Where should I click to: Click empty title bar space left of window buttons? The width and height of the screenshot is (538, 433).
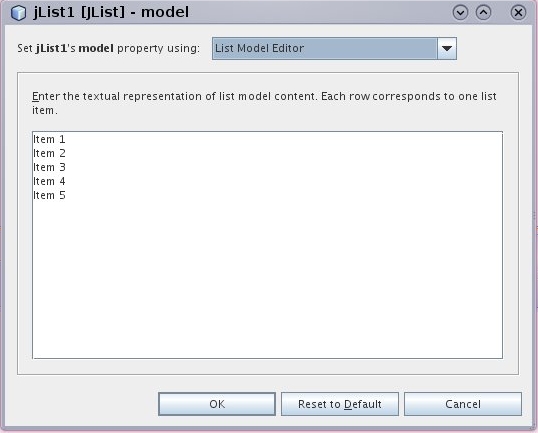coord(319,13)
